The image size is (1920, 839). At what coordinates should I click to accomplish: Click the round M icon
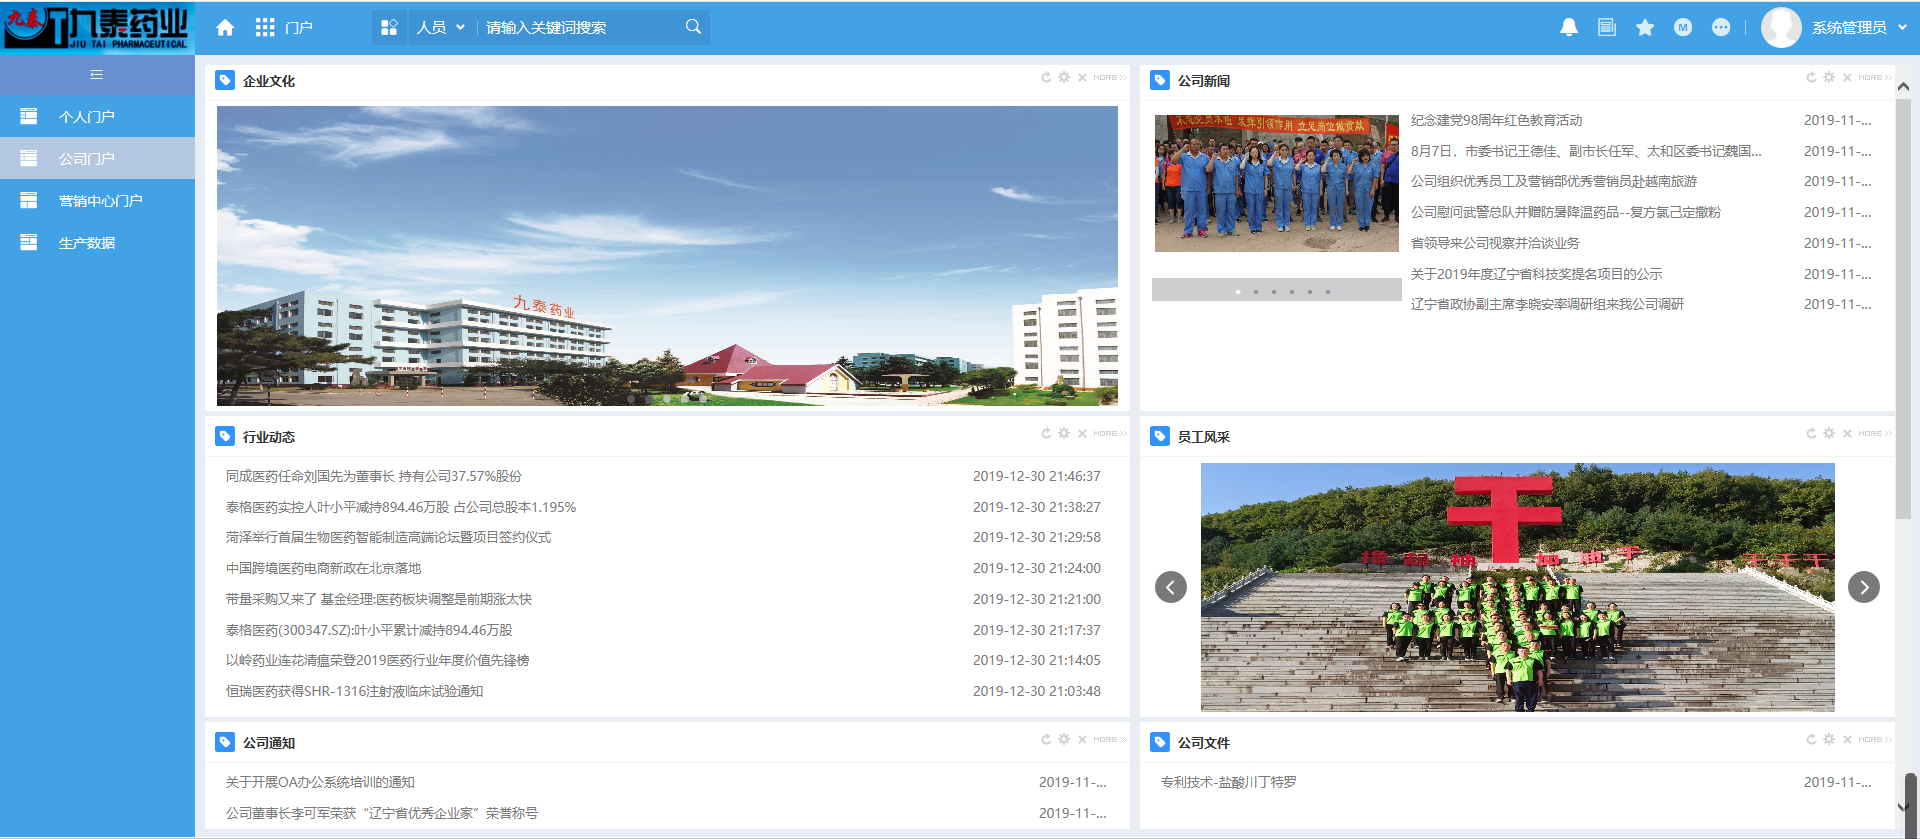click(1683, 28)
